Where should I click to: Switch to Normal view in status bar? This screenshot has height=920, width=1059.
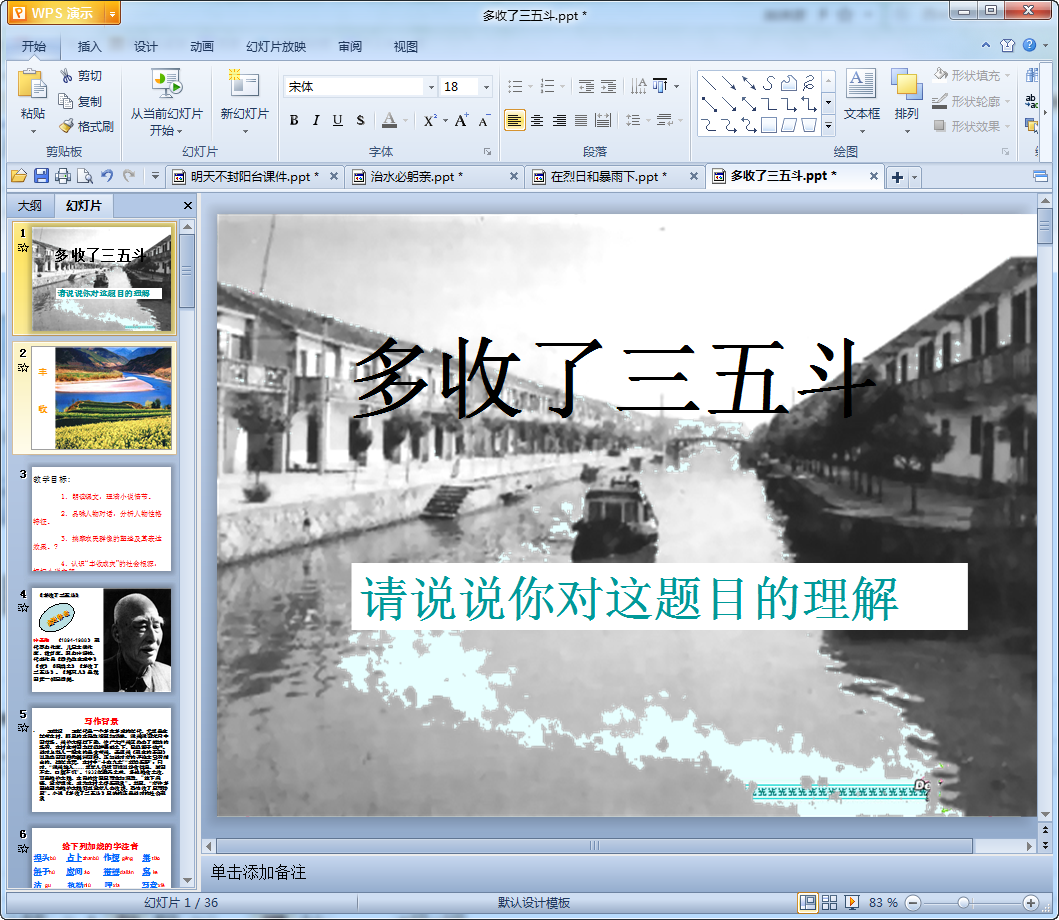[807, 902]
